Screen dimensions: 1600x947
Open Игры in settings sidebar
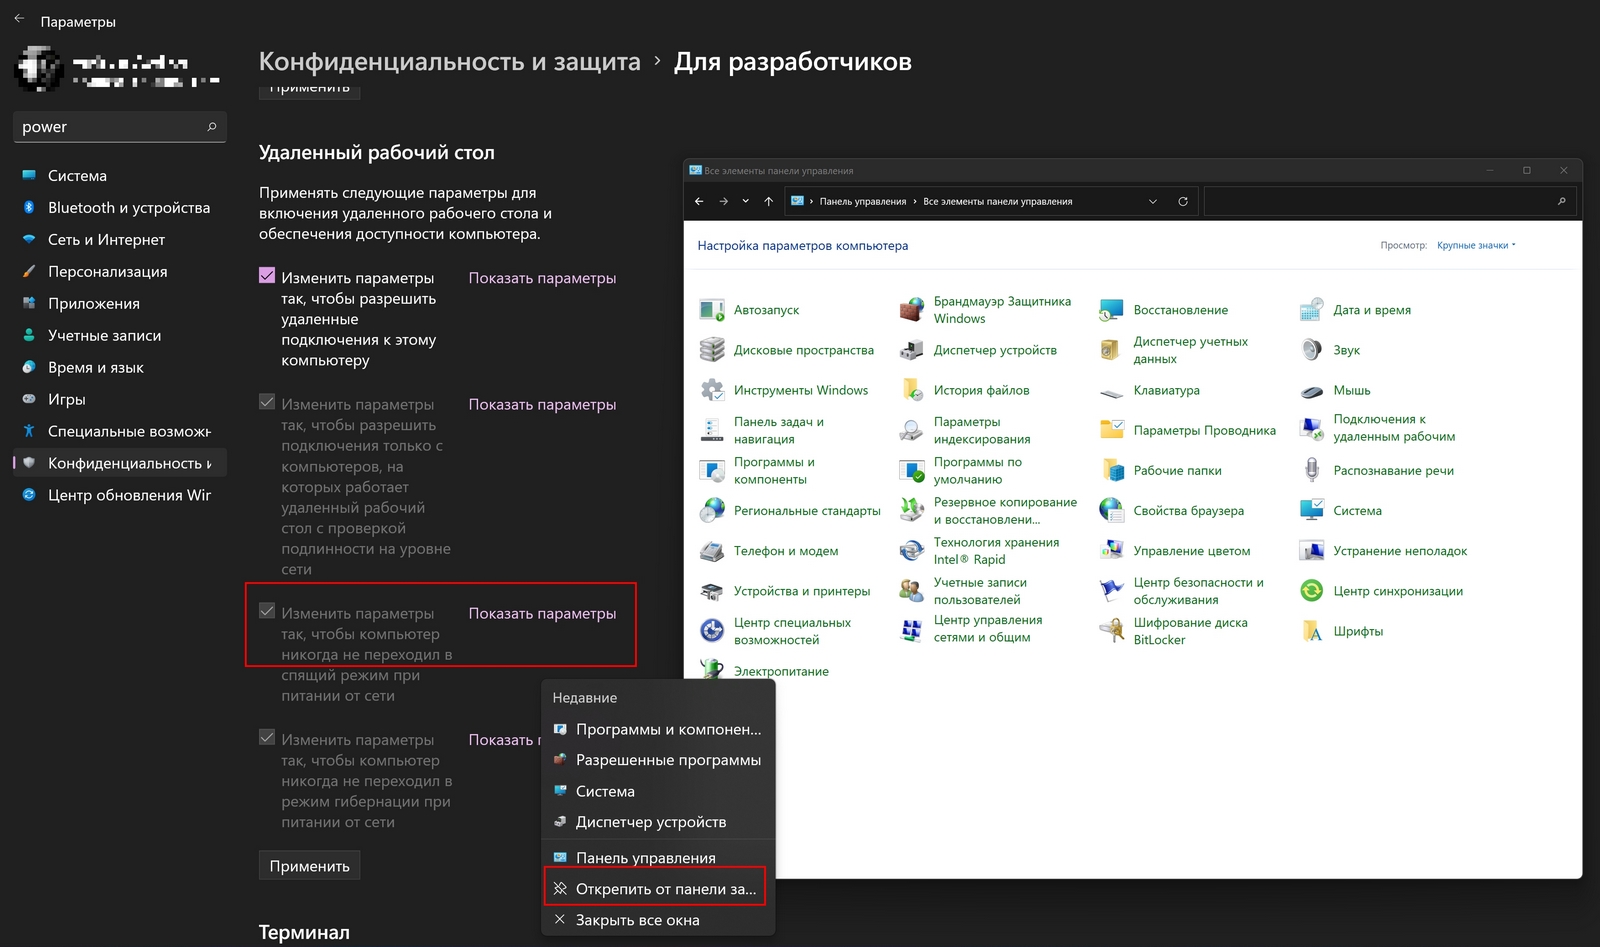coord(119,399)
